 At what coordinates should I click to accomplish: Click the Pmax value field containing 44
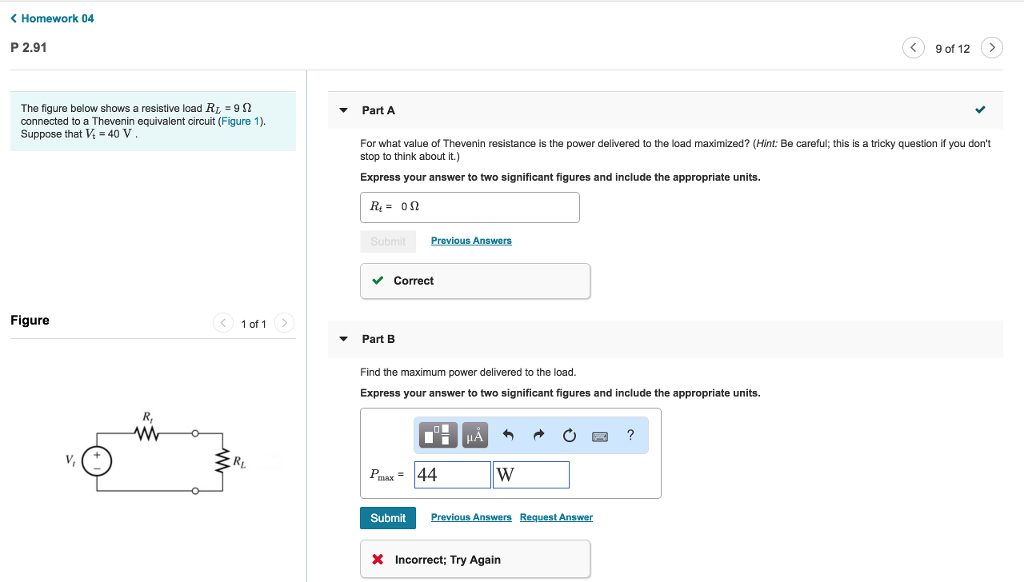pos(452,475)
